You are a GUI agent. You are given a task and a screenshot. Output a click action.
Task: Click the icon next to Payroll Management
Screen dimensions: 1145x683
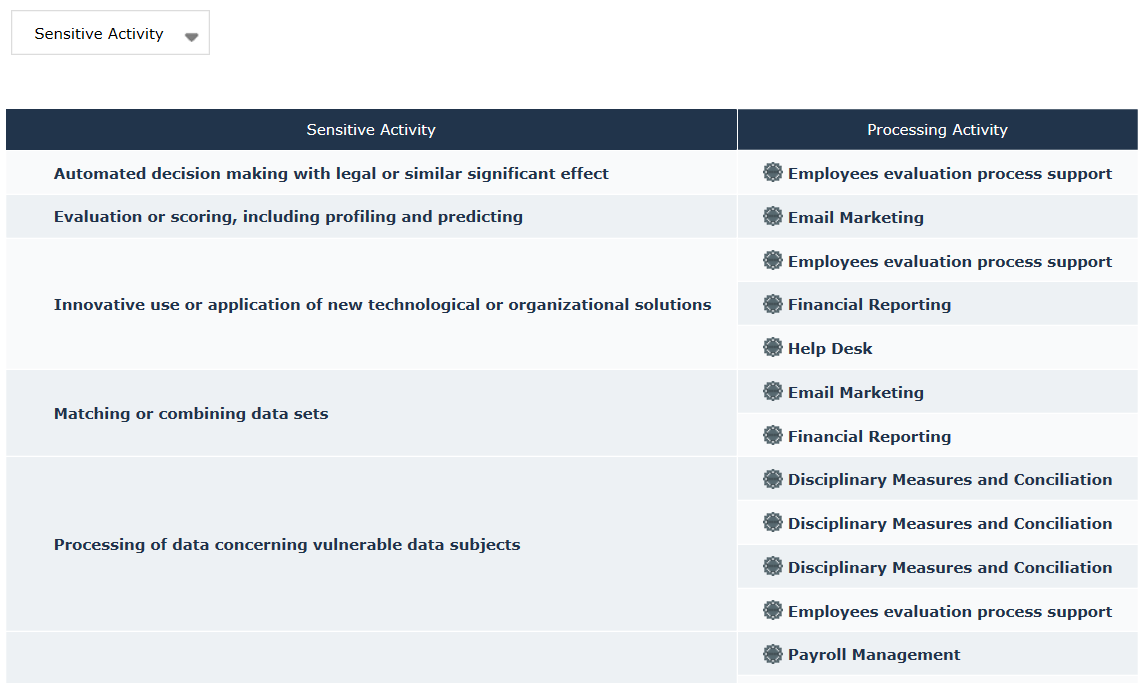(773, 654)
